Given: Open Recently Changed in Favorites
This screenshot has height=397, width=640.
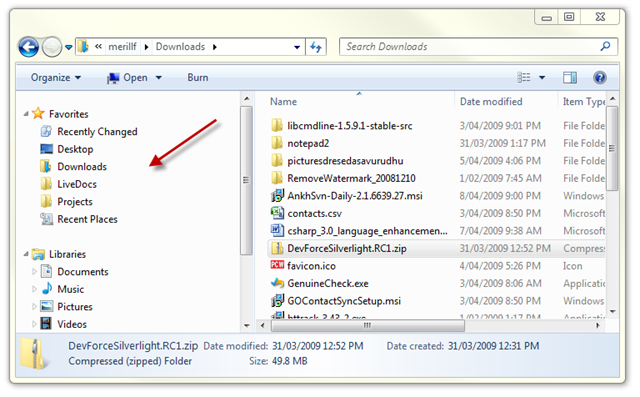Looking at the screenshot, I should tap(97, 131).
